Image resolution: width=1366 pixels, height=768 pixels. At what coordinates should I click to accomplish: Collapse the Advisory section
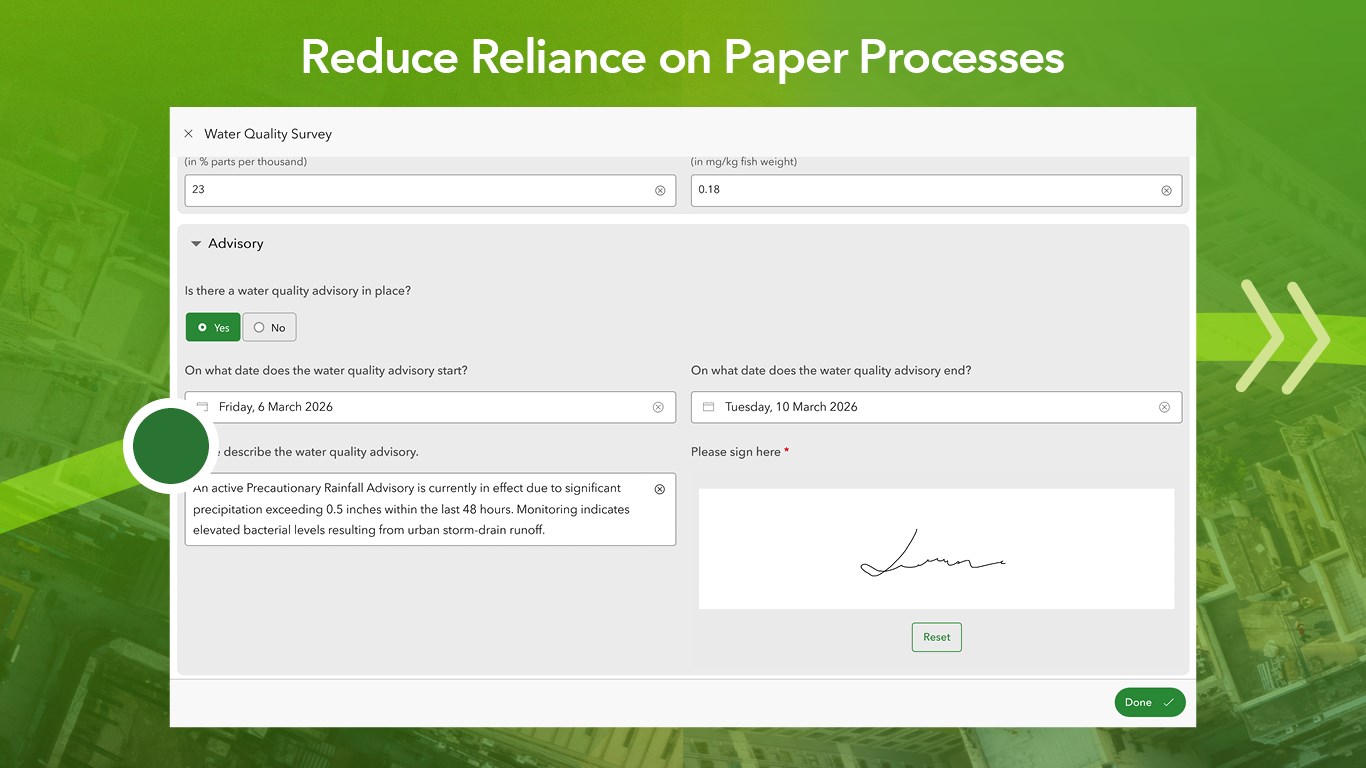[196, 244]
